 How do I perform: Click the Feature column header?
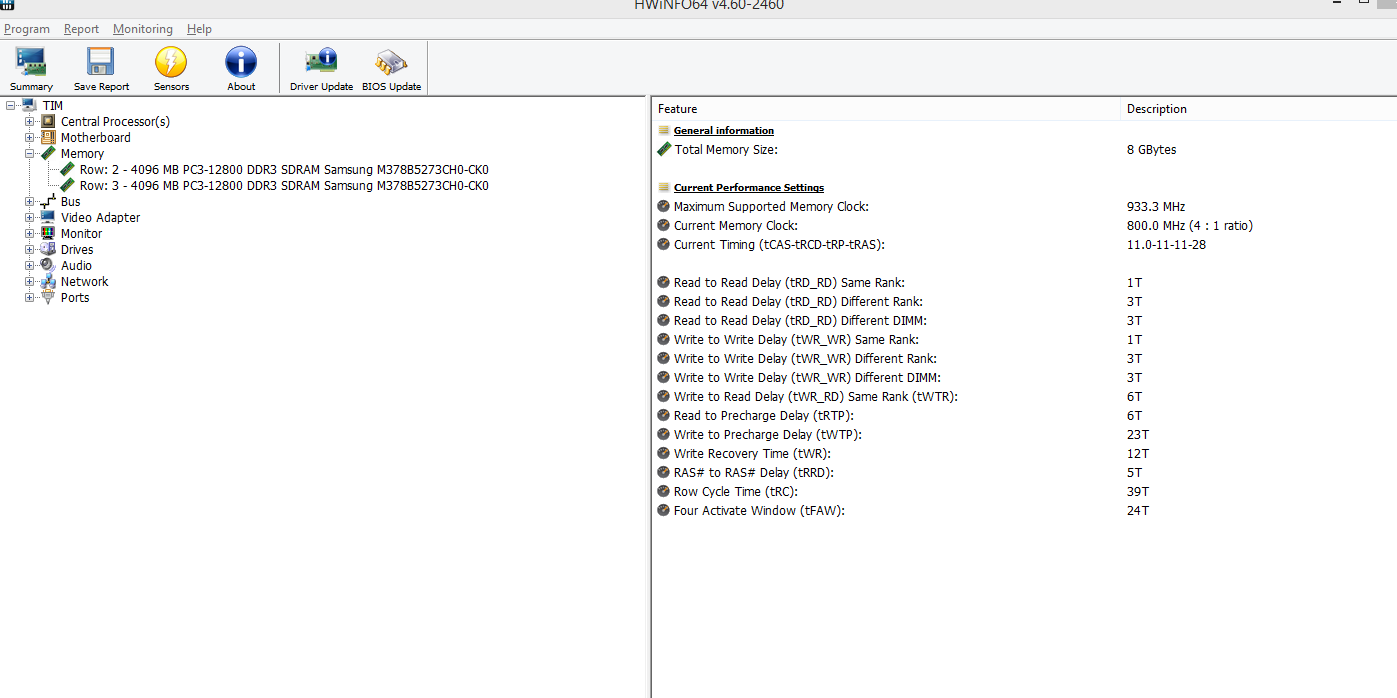click(886, 108)
